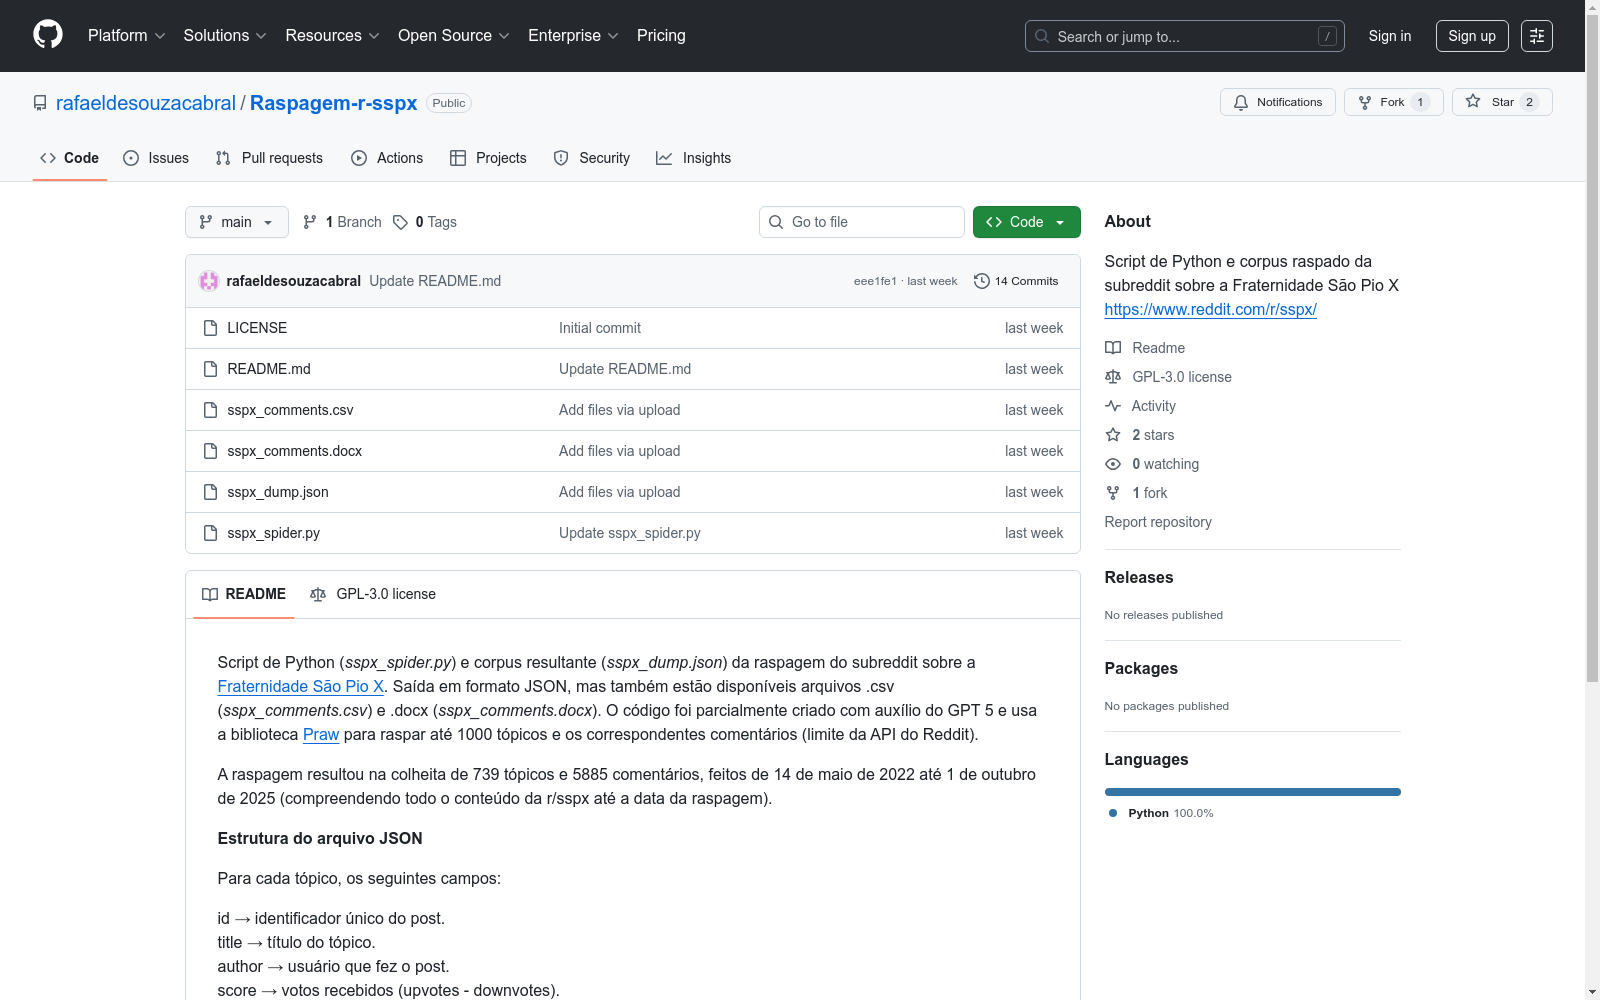
Task: Click the tag icon next to 0 Tags
Action: click(x=400, y=222)
